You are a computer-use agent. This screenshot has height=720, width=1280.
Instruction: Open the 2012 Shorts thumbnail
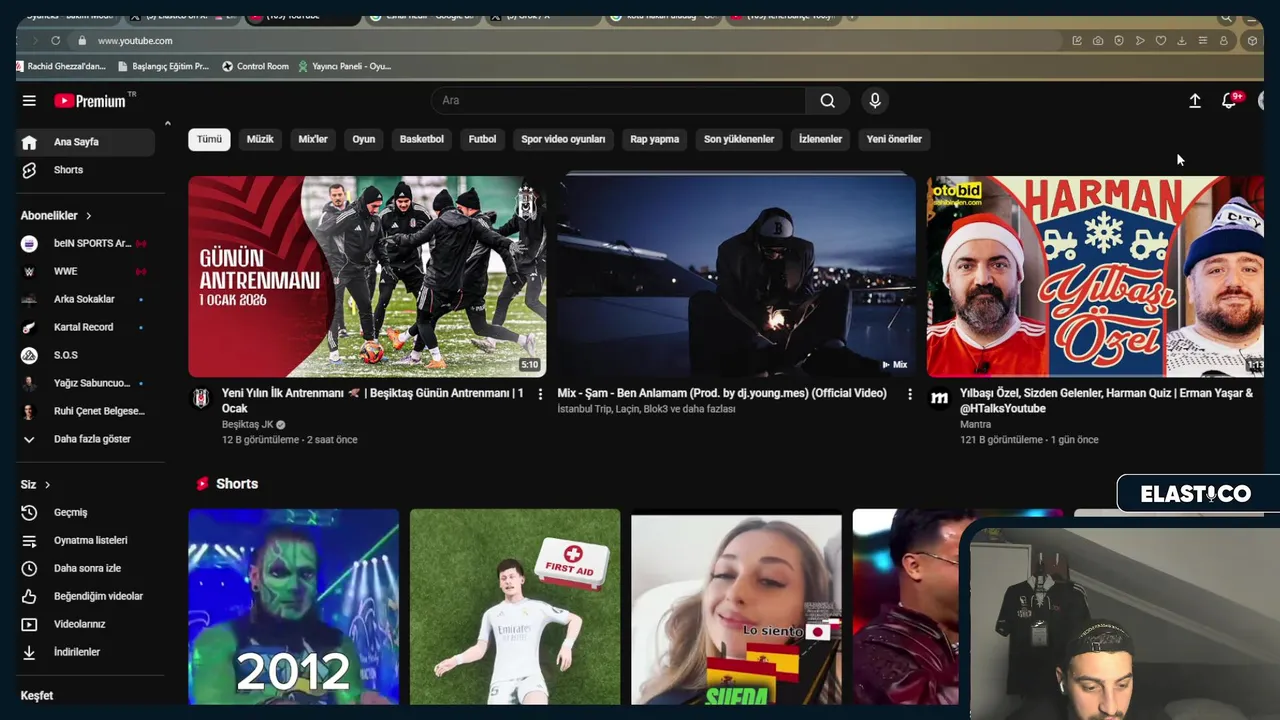pyautogui.click(x=293, y=607)
